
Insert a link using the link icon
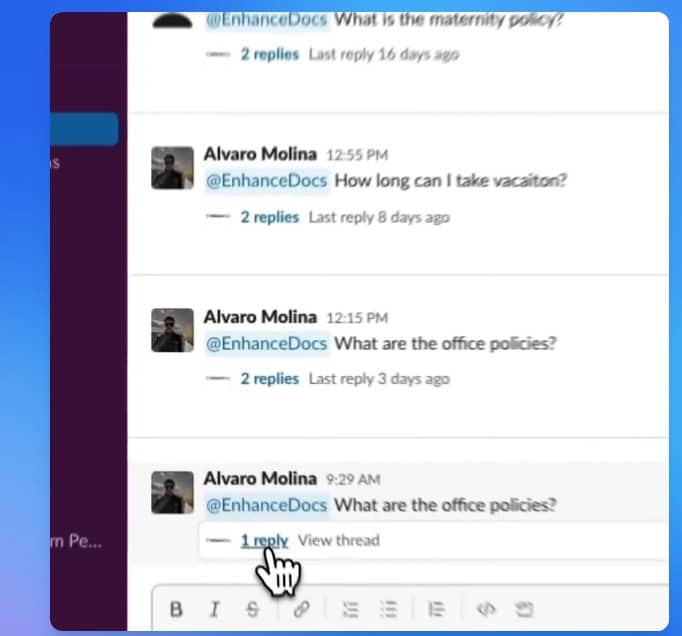pyautogui.click(x=301, y=609)
